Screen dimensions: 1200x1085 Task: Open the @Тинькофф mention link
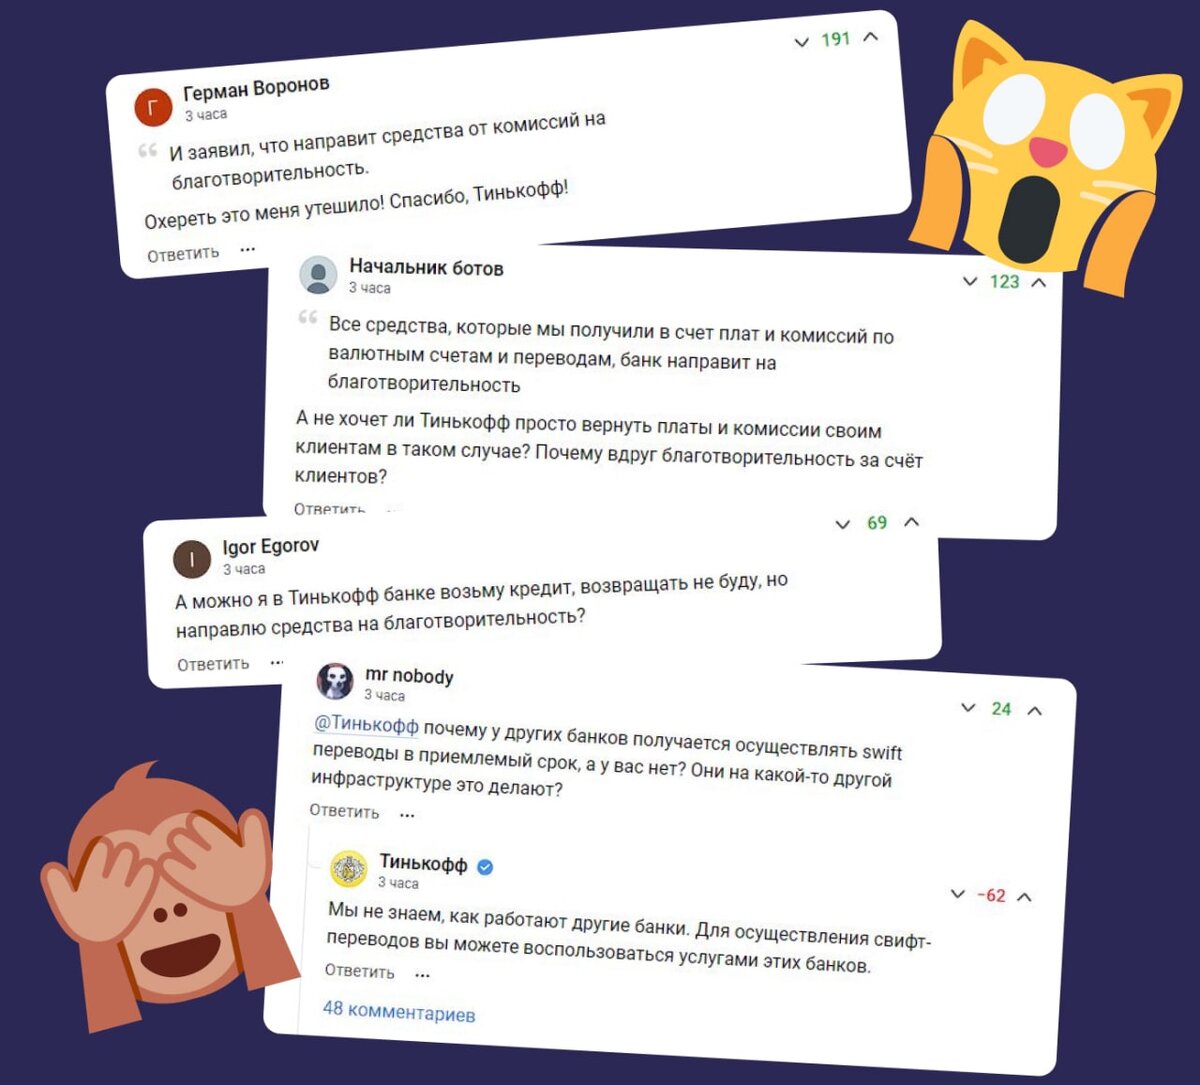[x=366, y=723]
